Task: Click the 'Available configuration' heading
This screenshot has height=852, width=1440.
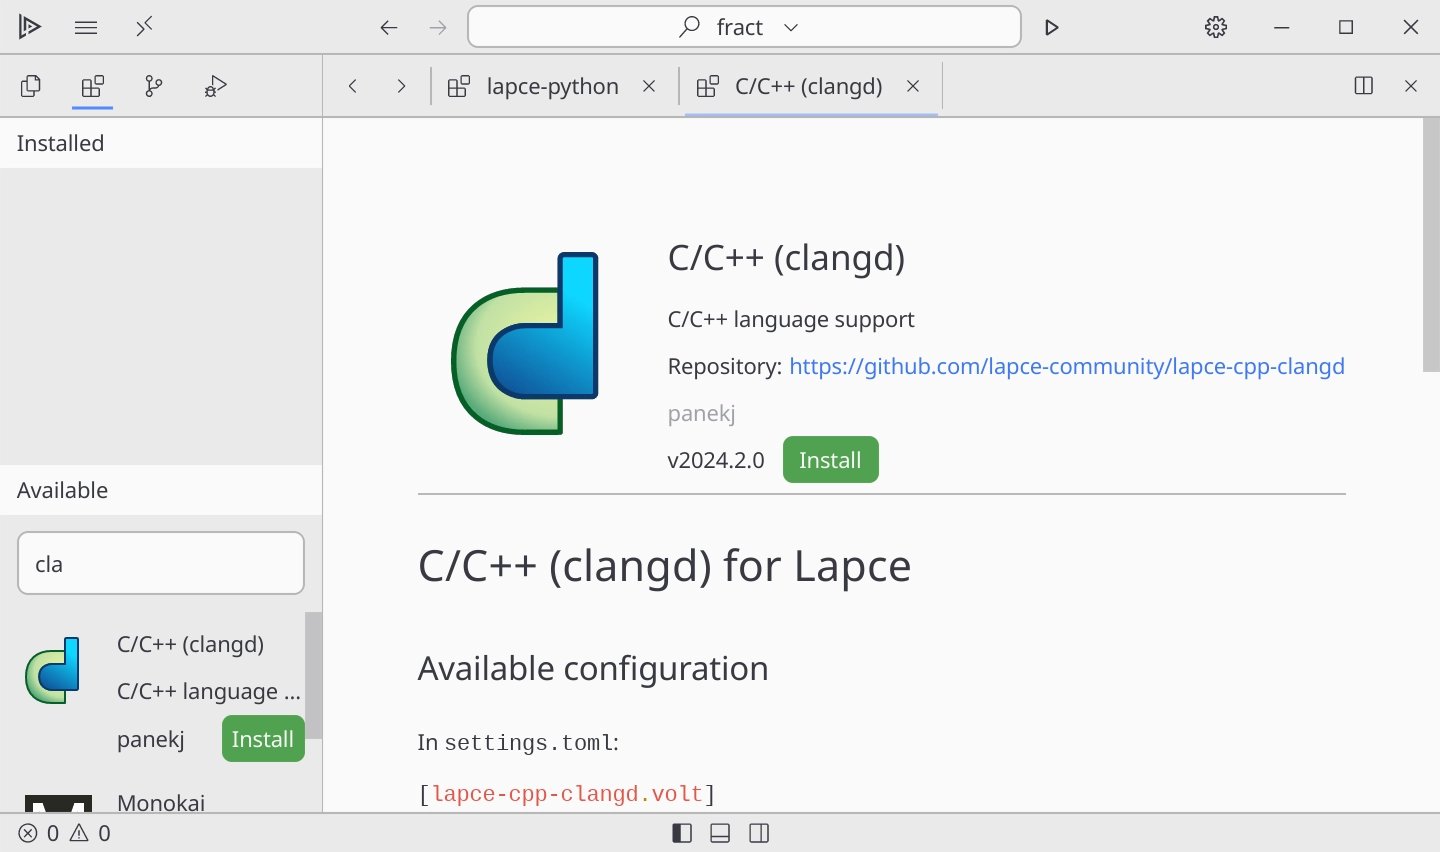Action: [x=593, y=668]
